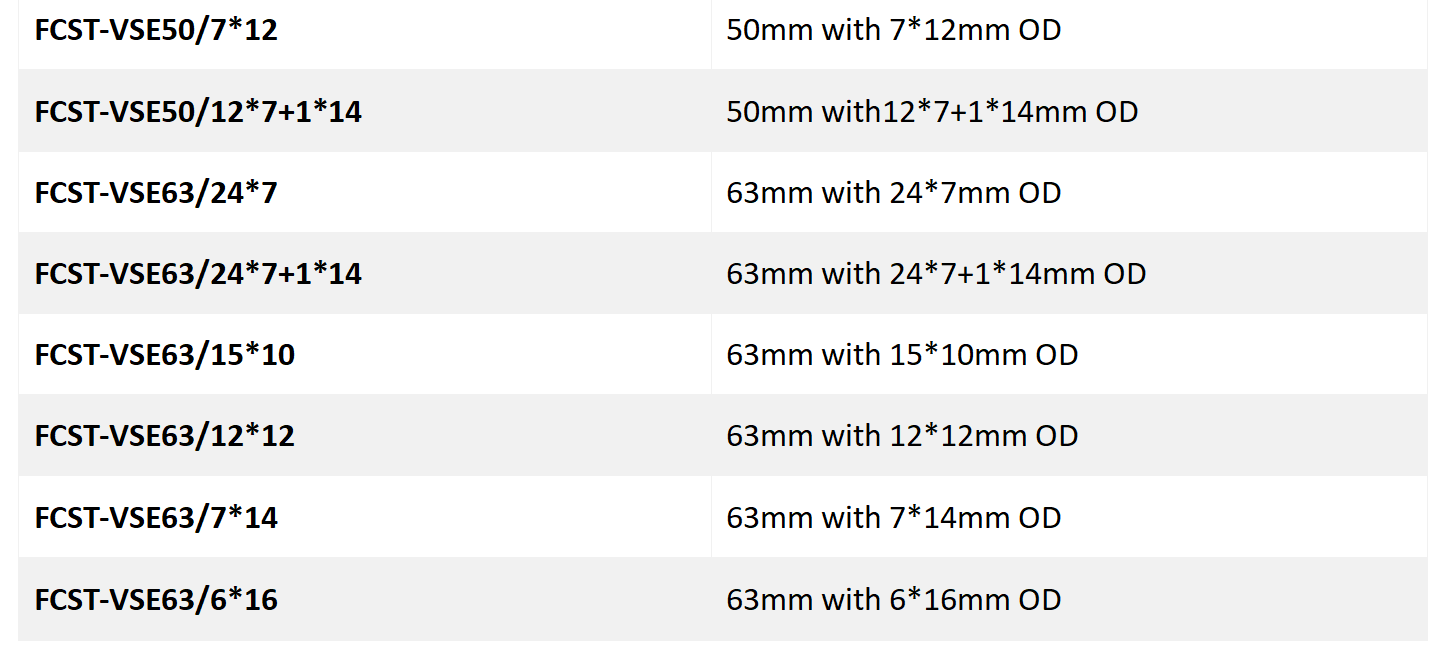Click the FCST-VSE63/12*12 model name

[x=165, y=436]
